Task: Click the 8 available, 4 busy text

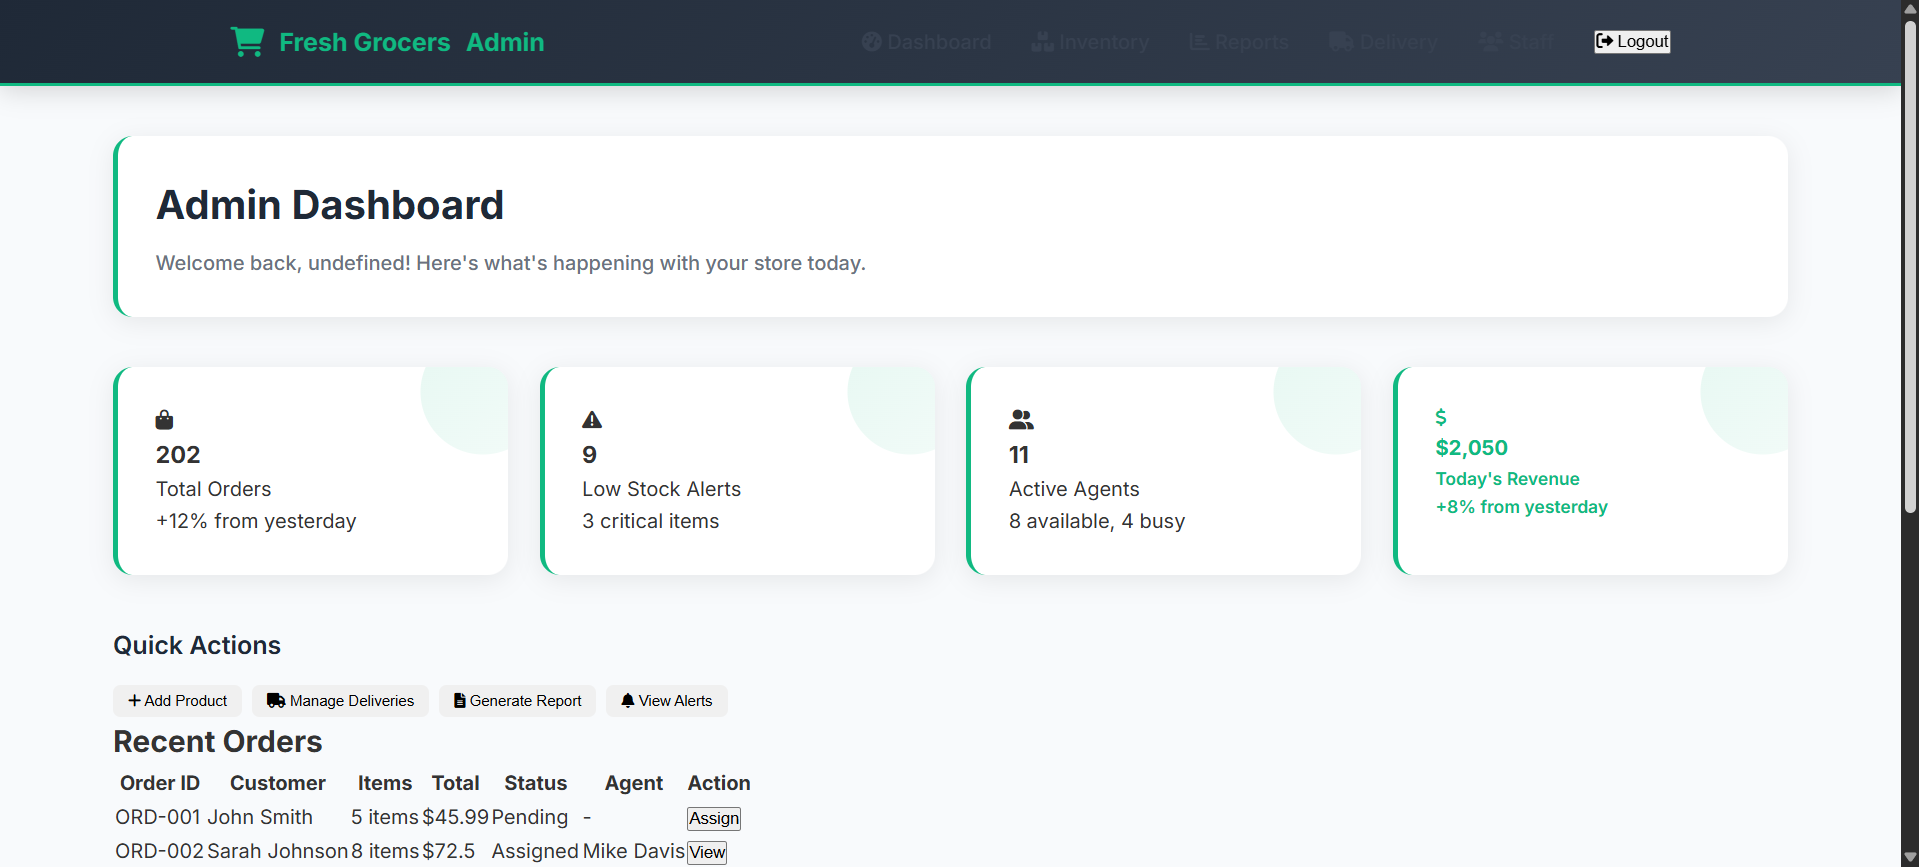Action: point(1097,521)
